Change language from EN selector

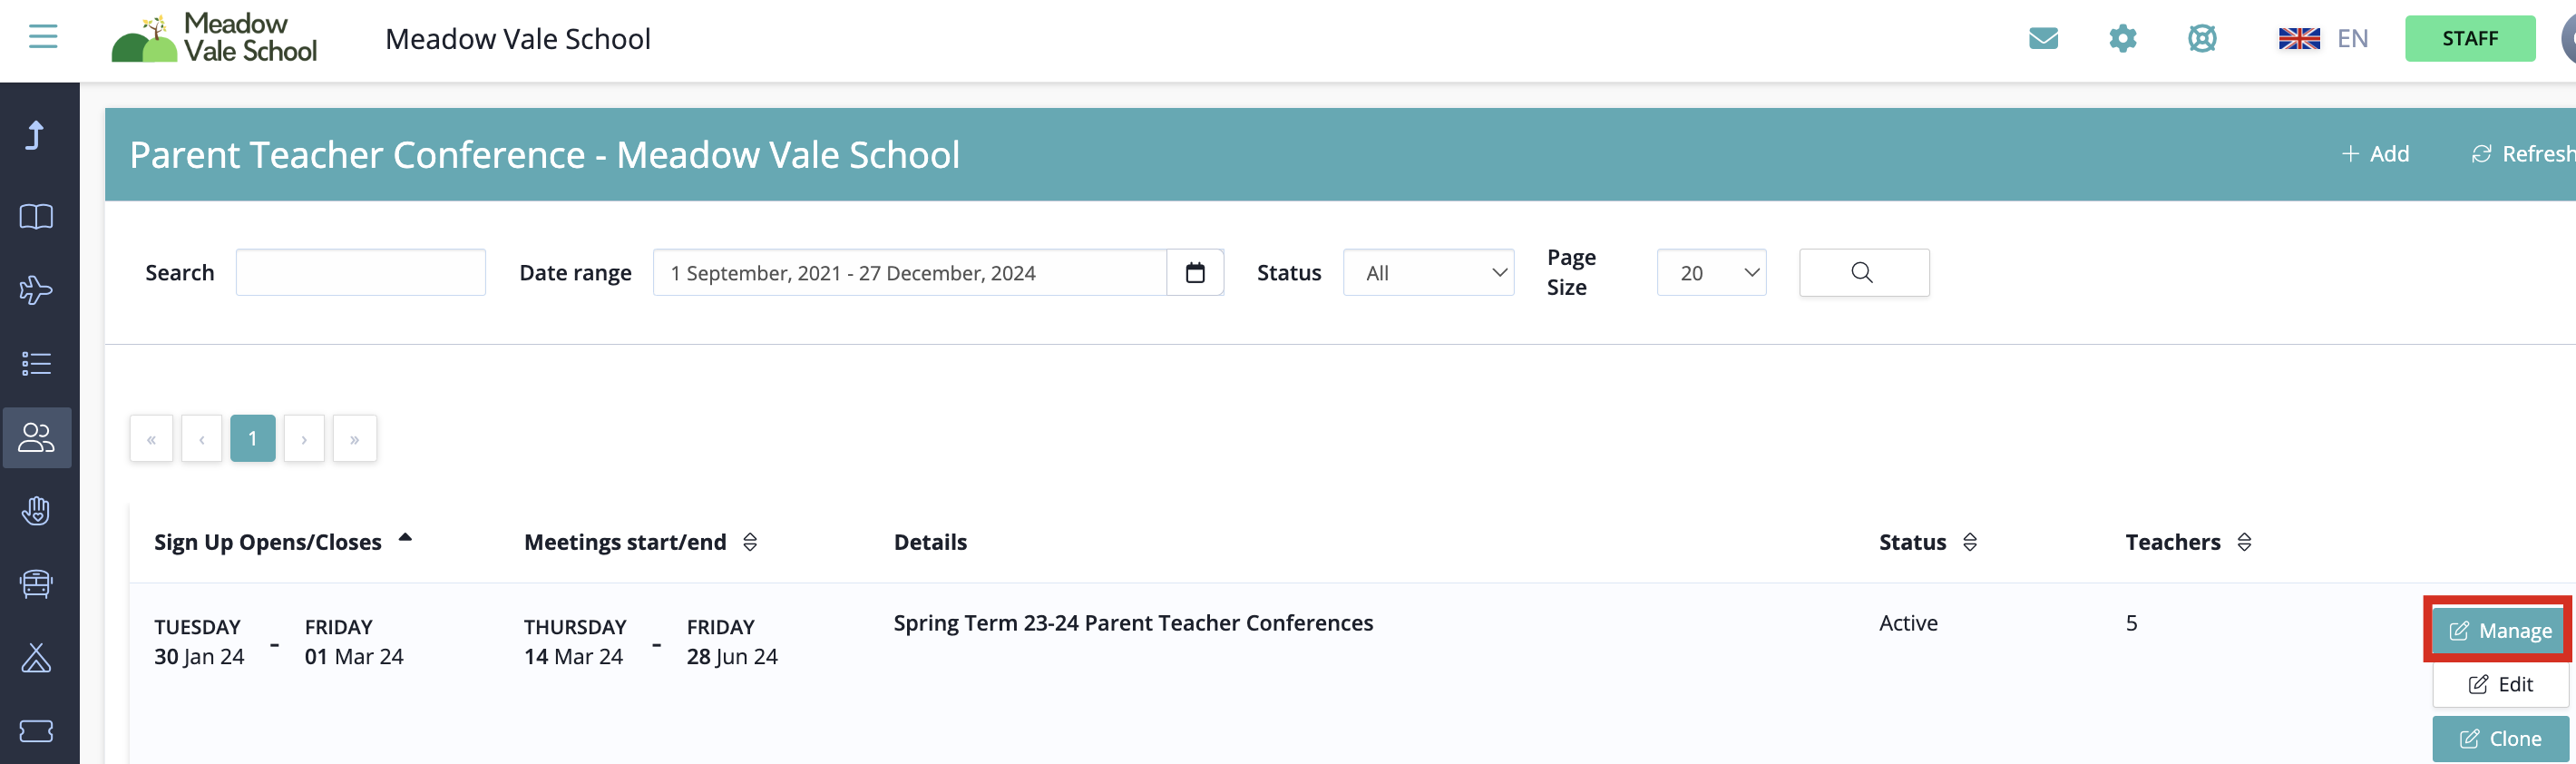[2323, 39]
